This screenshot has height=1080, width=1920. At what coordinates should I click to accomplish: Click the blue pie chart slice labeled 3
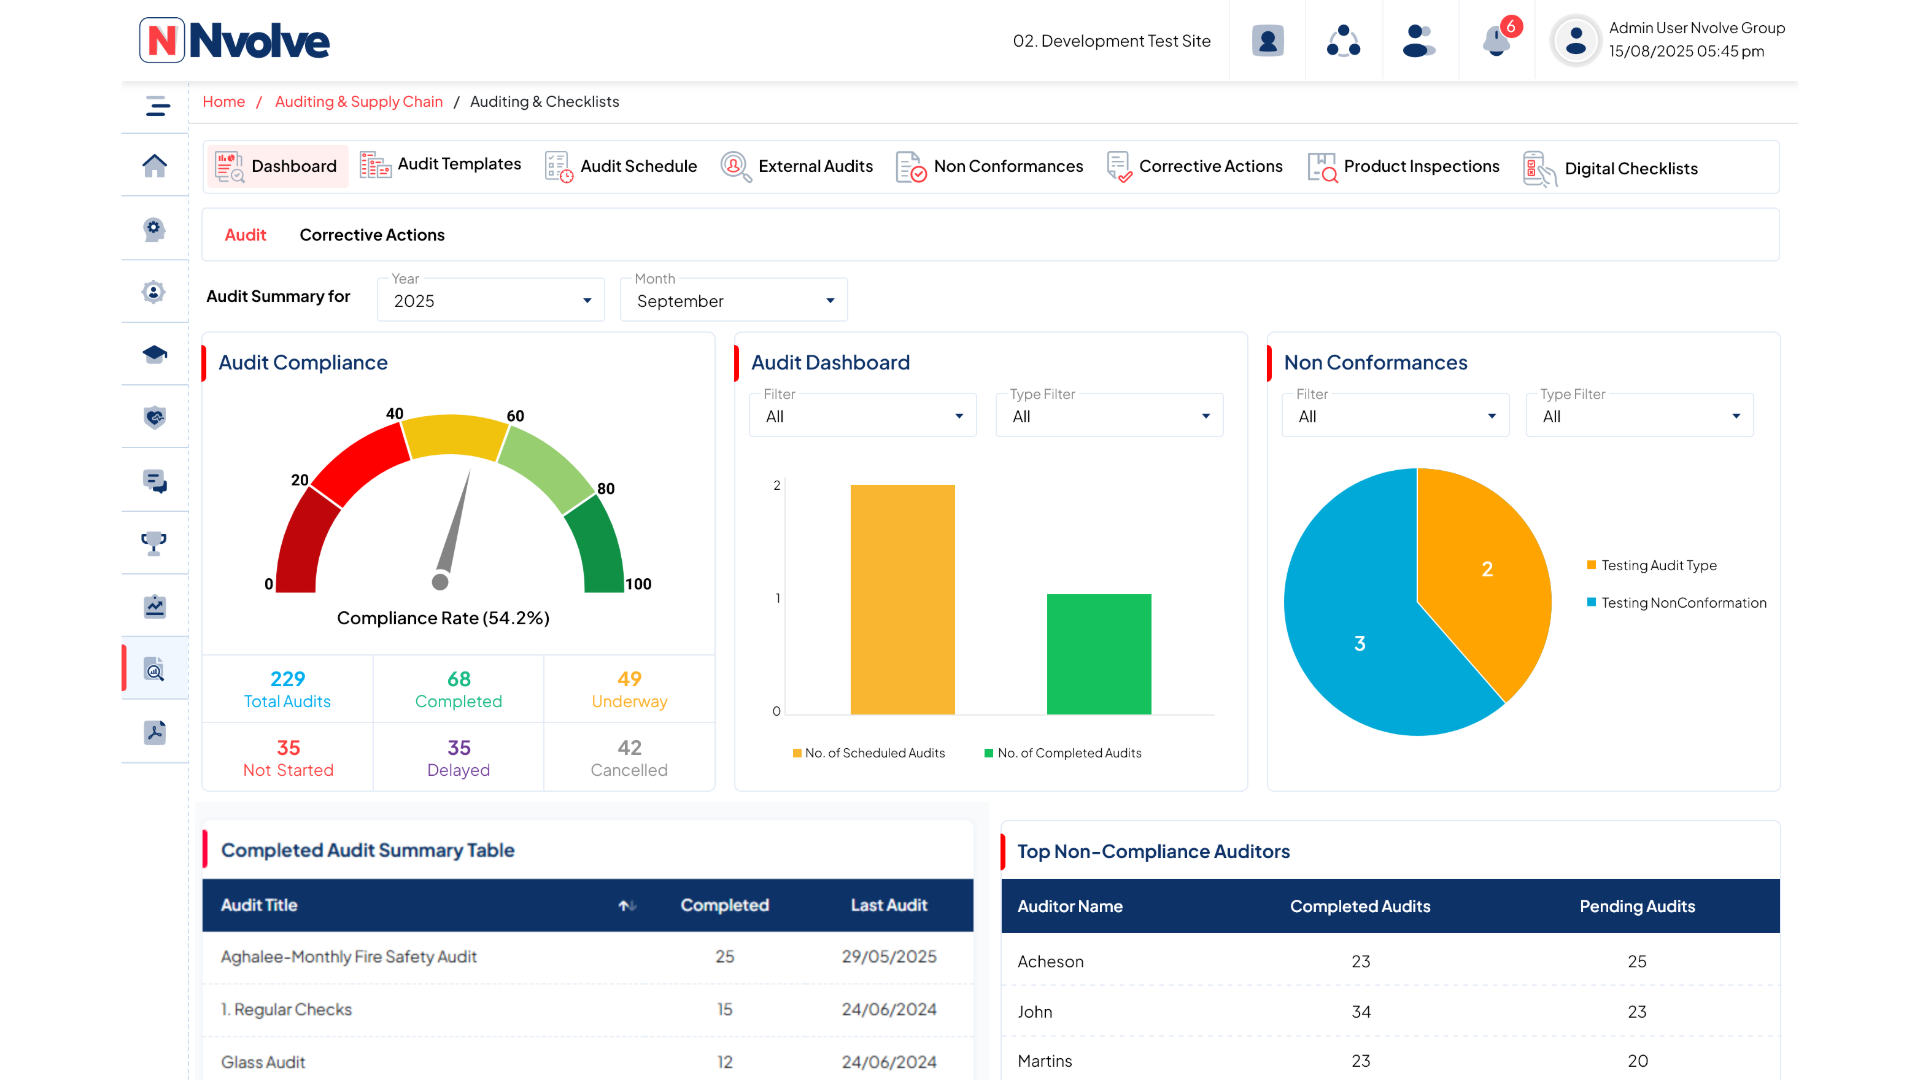click(1360, 643)
